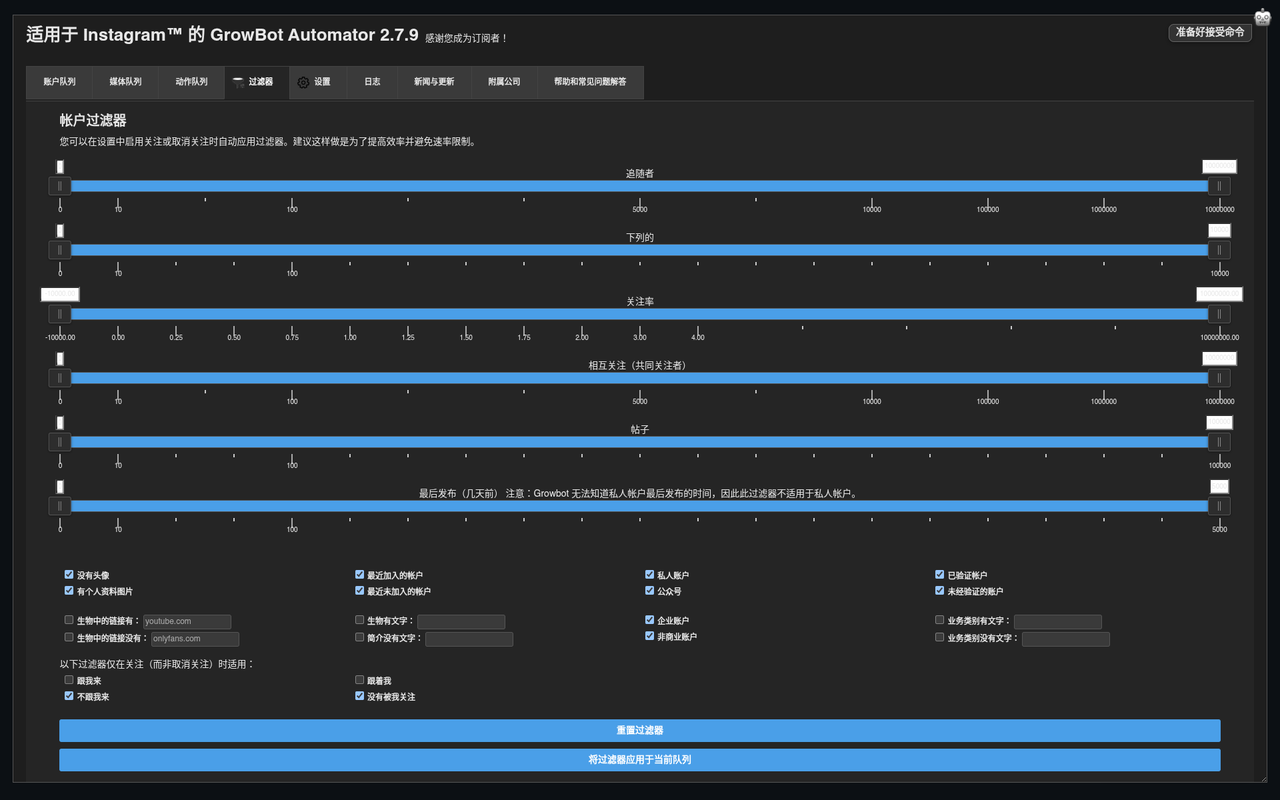1280x800 pixels.
Task: Click the 将过滤器应用于当前队列 button
Action: 640,760
